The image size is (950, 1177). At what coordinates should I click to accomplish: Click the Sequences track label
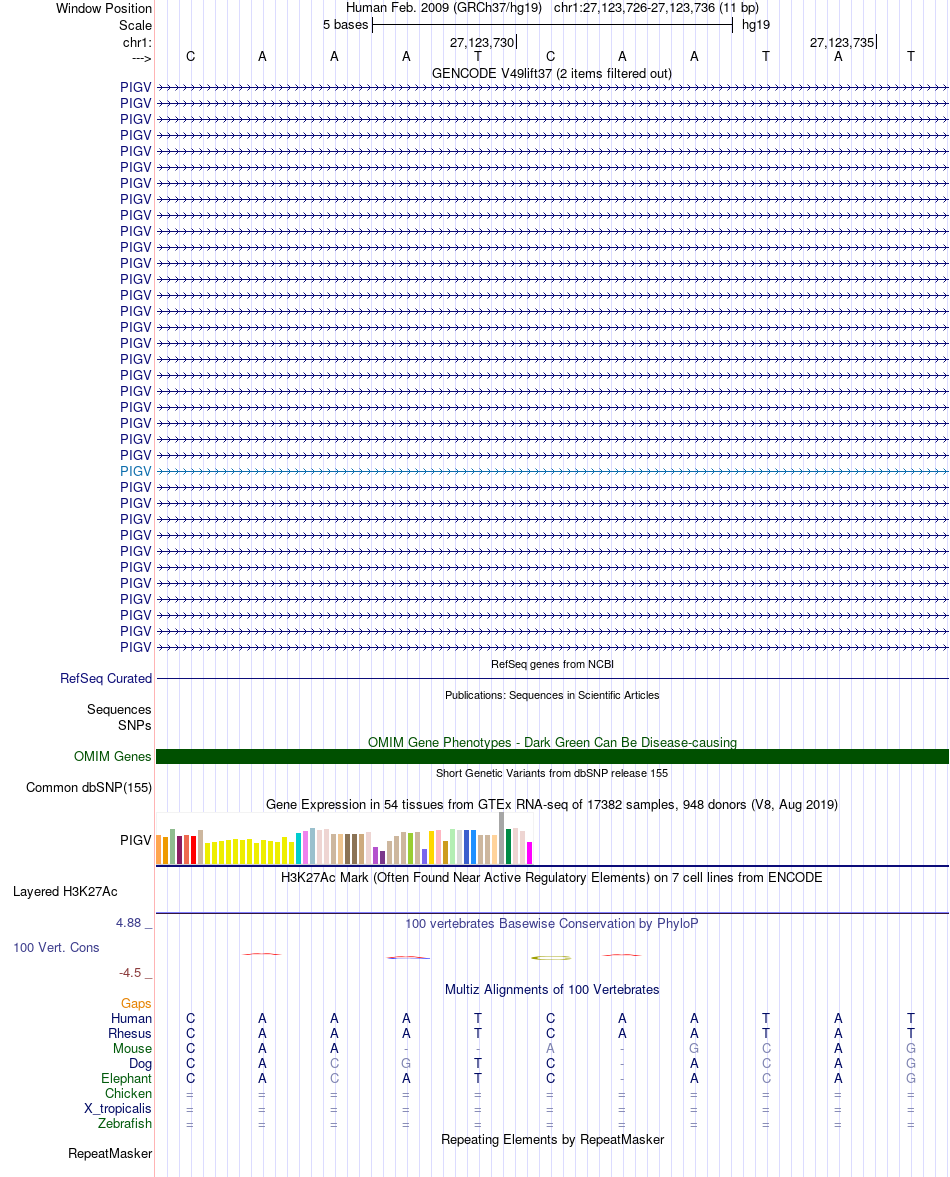[119, 709]
